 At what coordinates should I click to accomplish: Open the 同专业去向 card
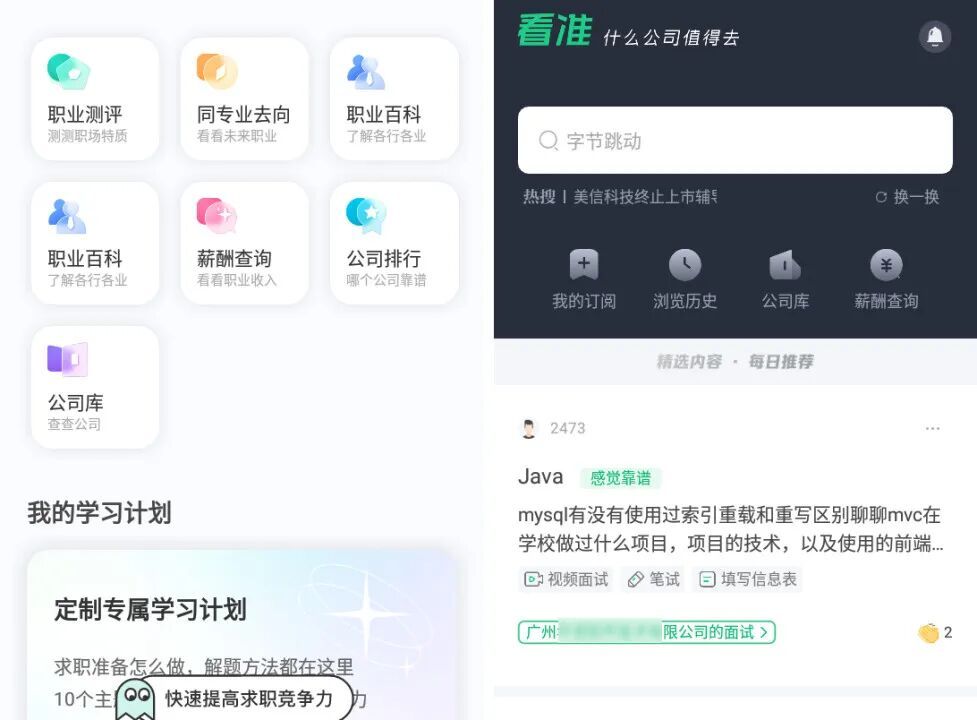(x=244, y=99)
